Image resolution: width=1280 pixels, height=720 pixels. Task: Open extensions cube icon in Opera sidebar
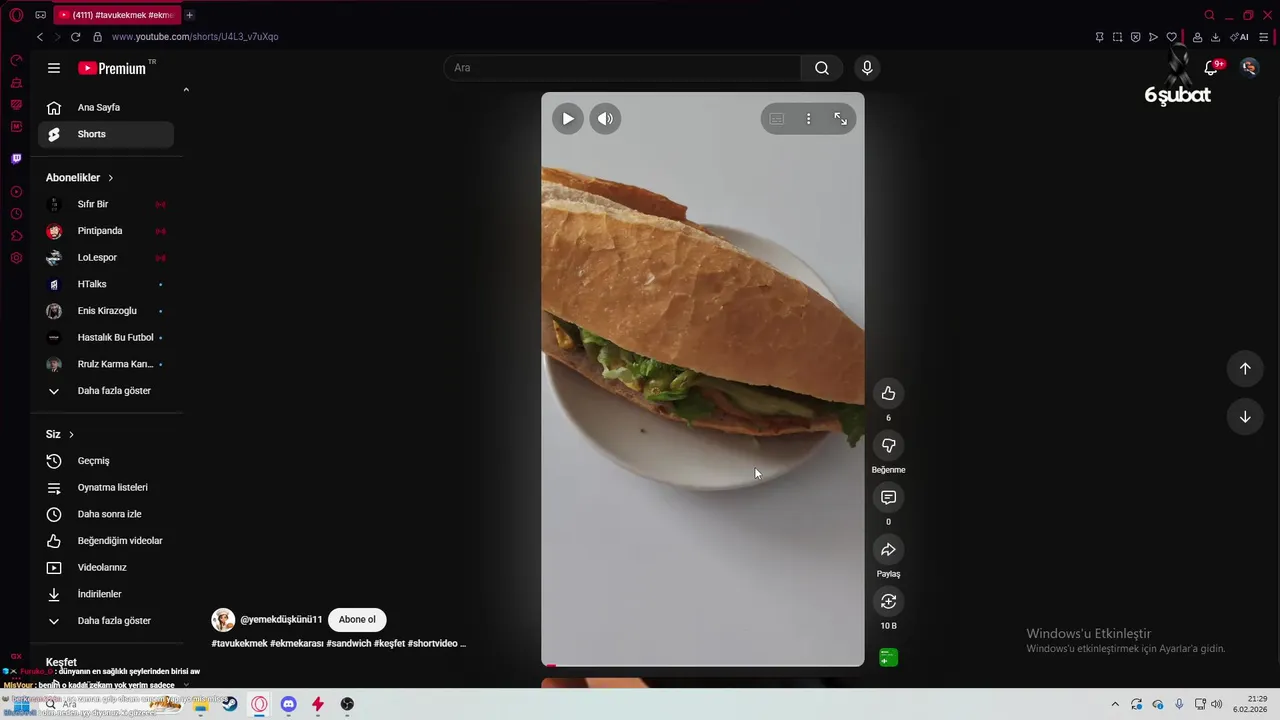[16, 236]
